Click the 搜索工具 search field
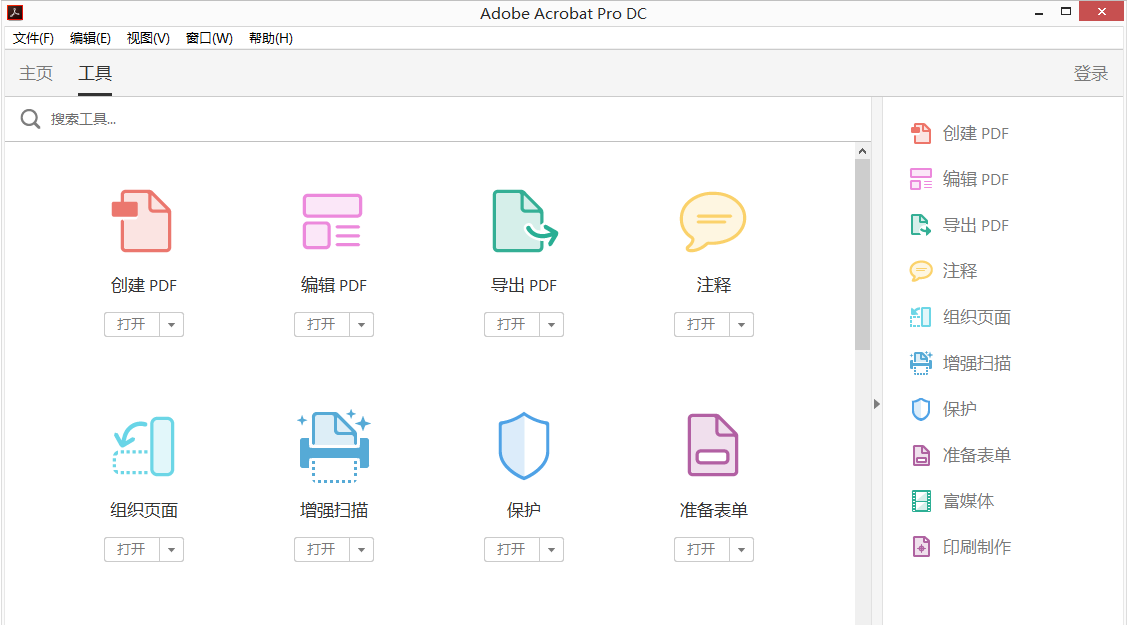This screenshot has width=1128, height=625. point(439,119)
